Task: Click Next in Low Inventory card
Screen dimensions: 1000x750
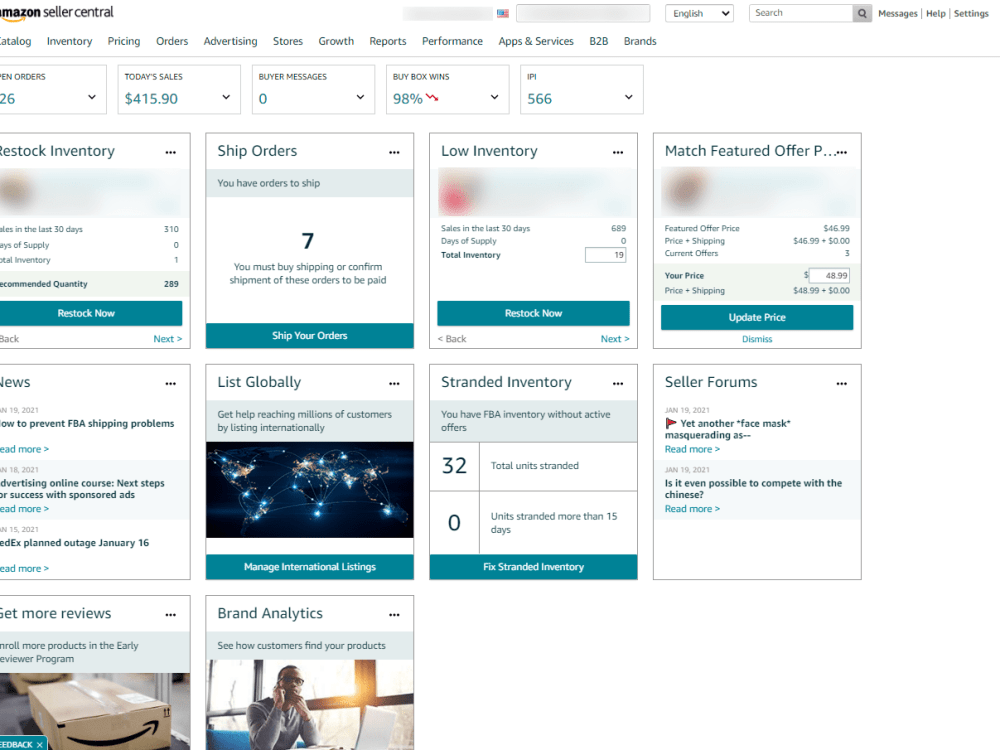Action: pyautogui.click(x=615, y=339)
